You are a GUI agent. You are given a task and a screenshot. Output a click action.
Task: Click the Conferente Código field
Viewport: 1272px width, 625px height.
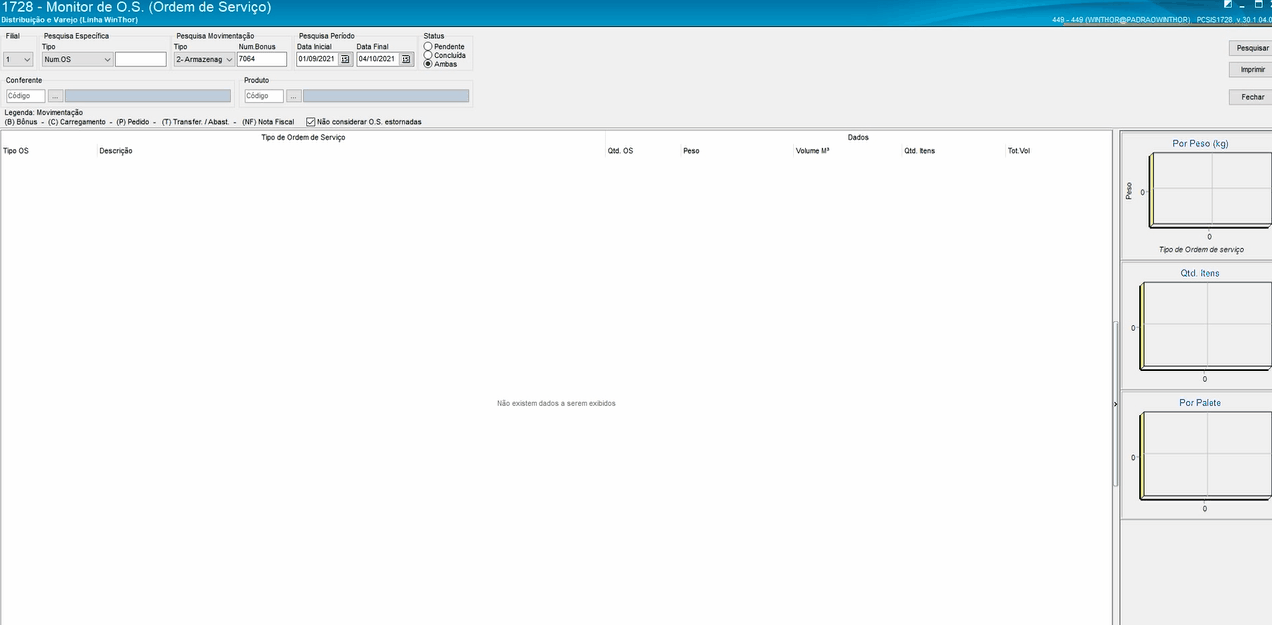[x=26, y=96]
